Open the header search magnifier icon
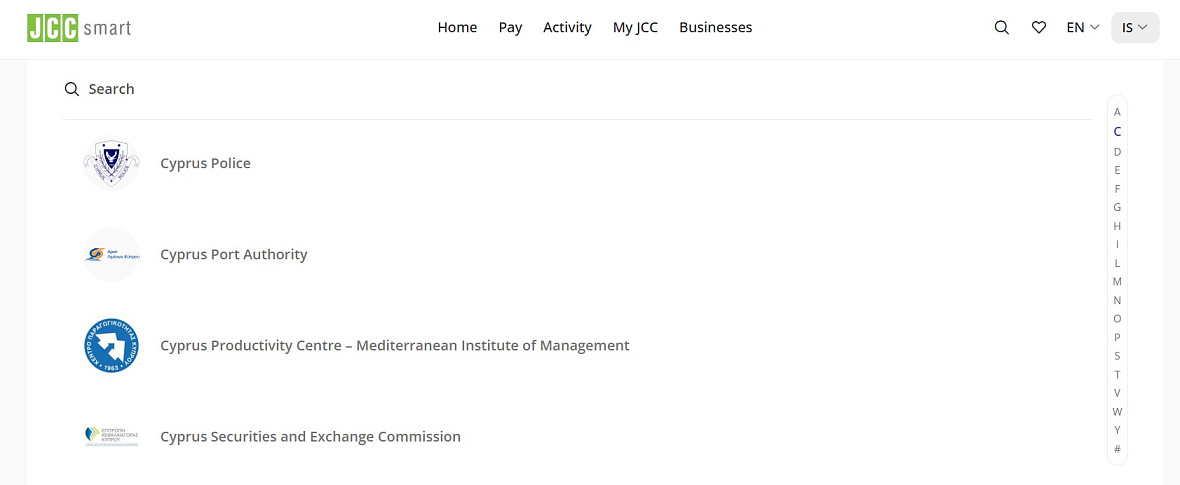The height and width of the screenshot is (485, 1180). [1002, 28]
